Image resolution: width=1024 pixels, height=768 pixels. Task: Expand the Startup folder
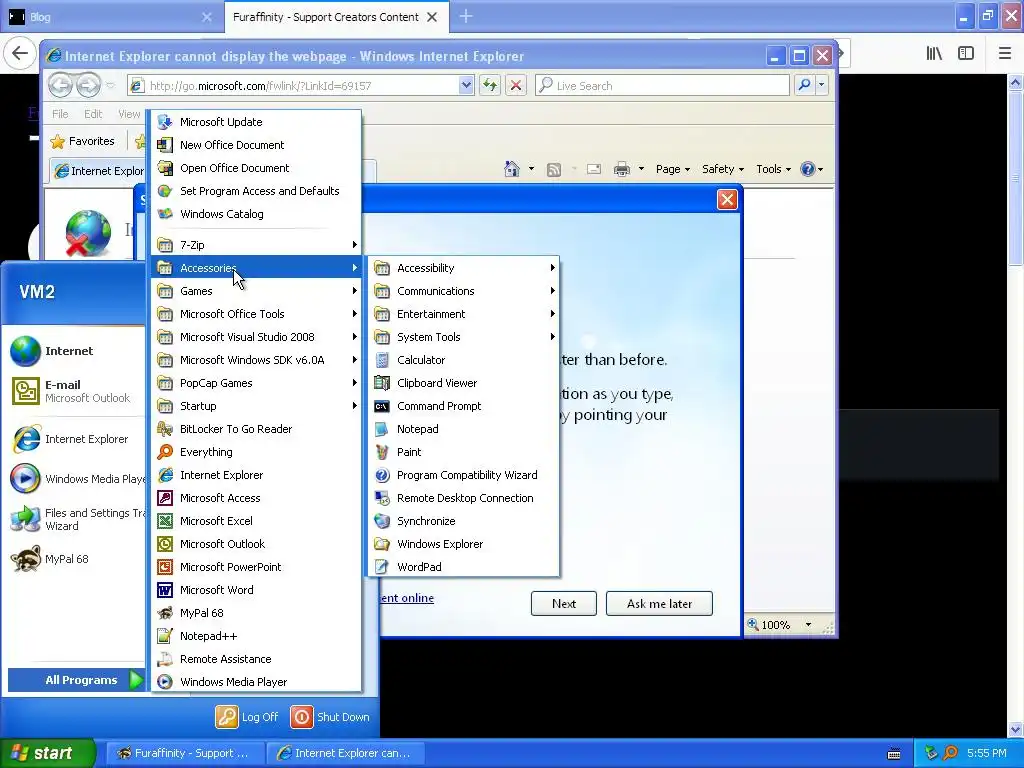coord(256,406)
